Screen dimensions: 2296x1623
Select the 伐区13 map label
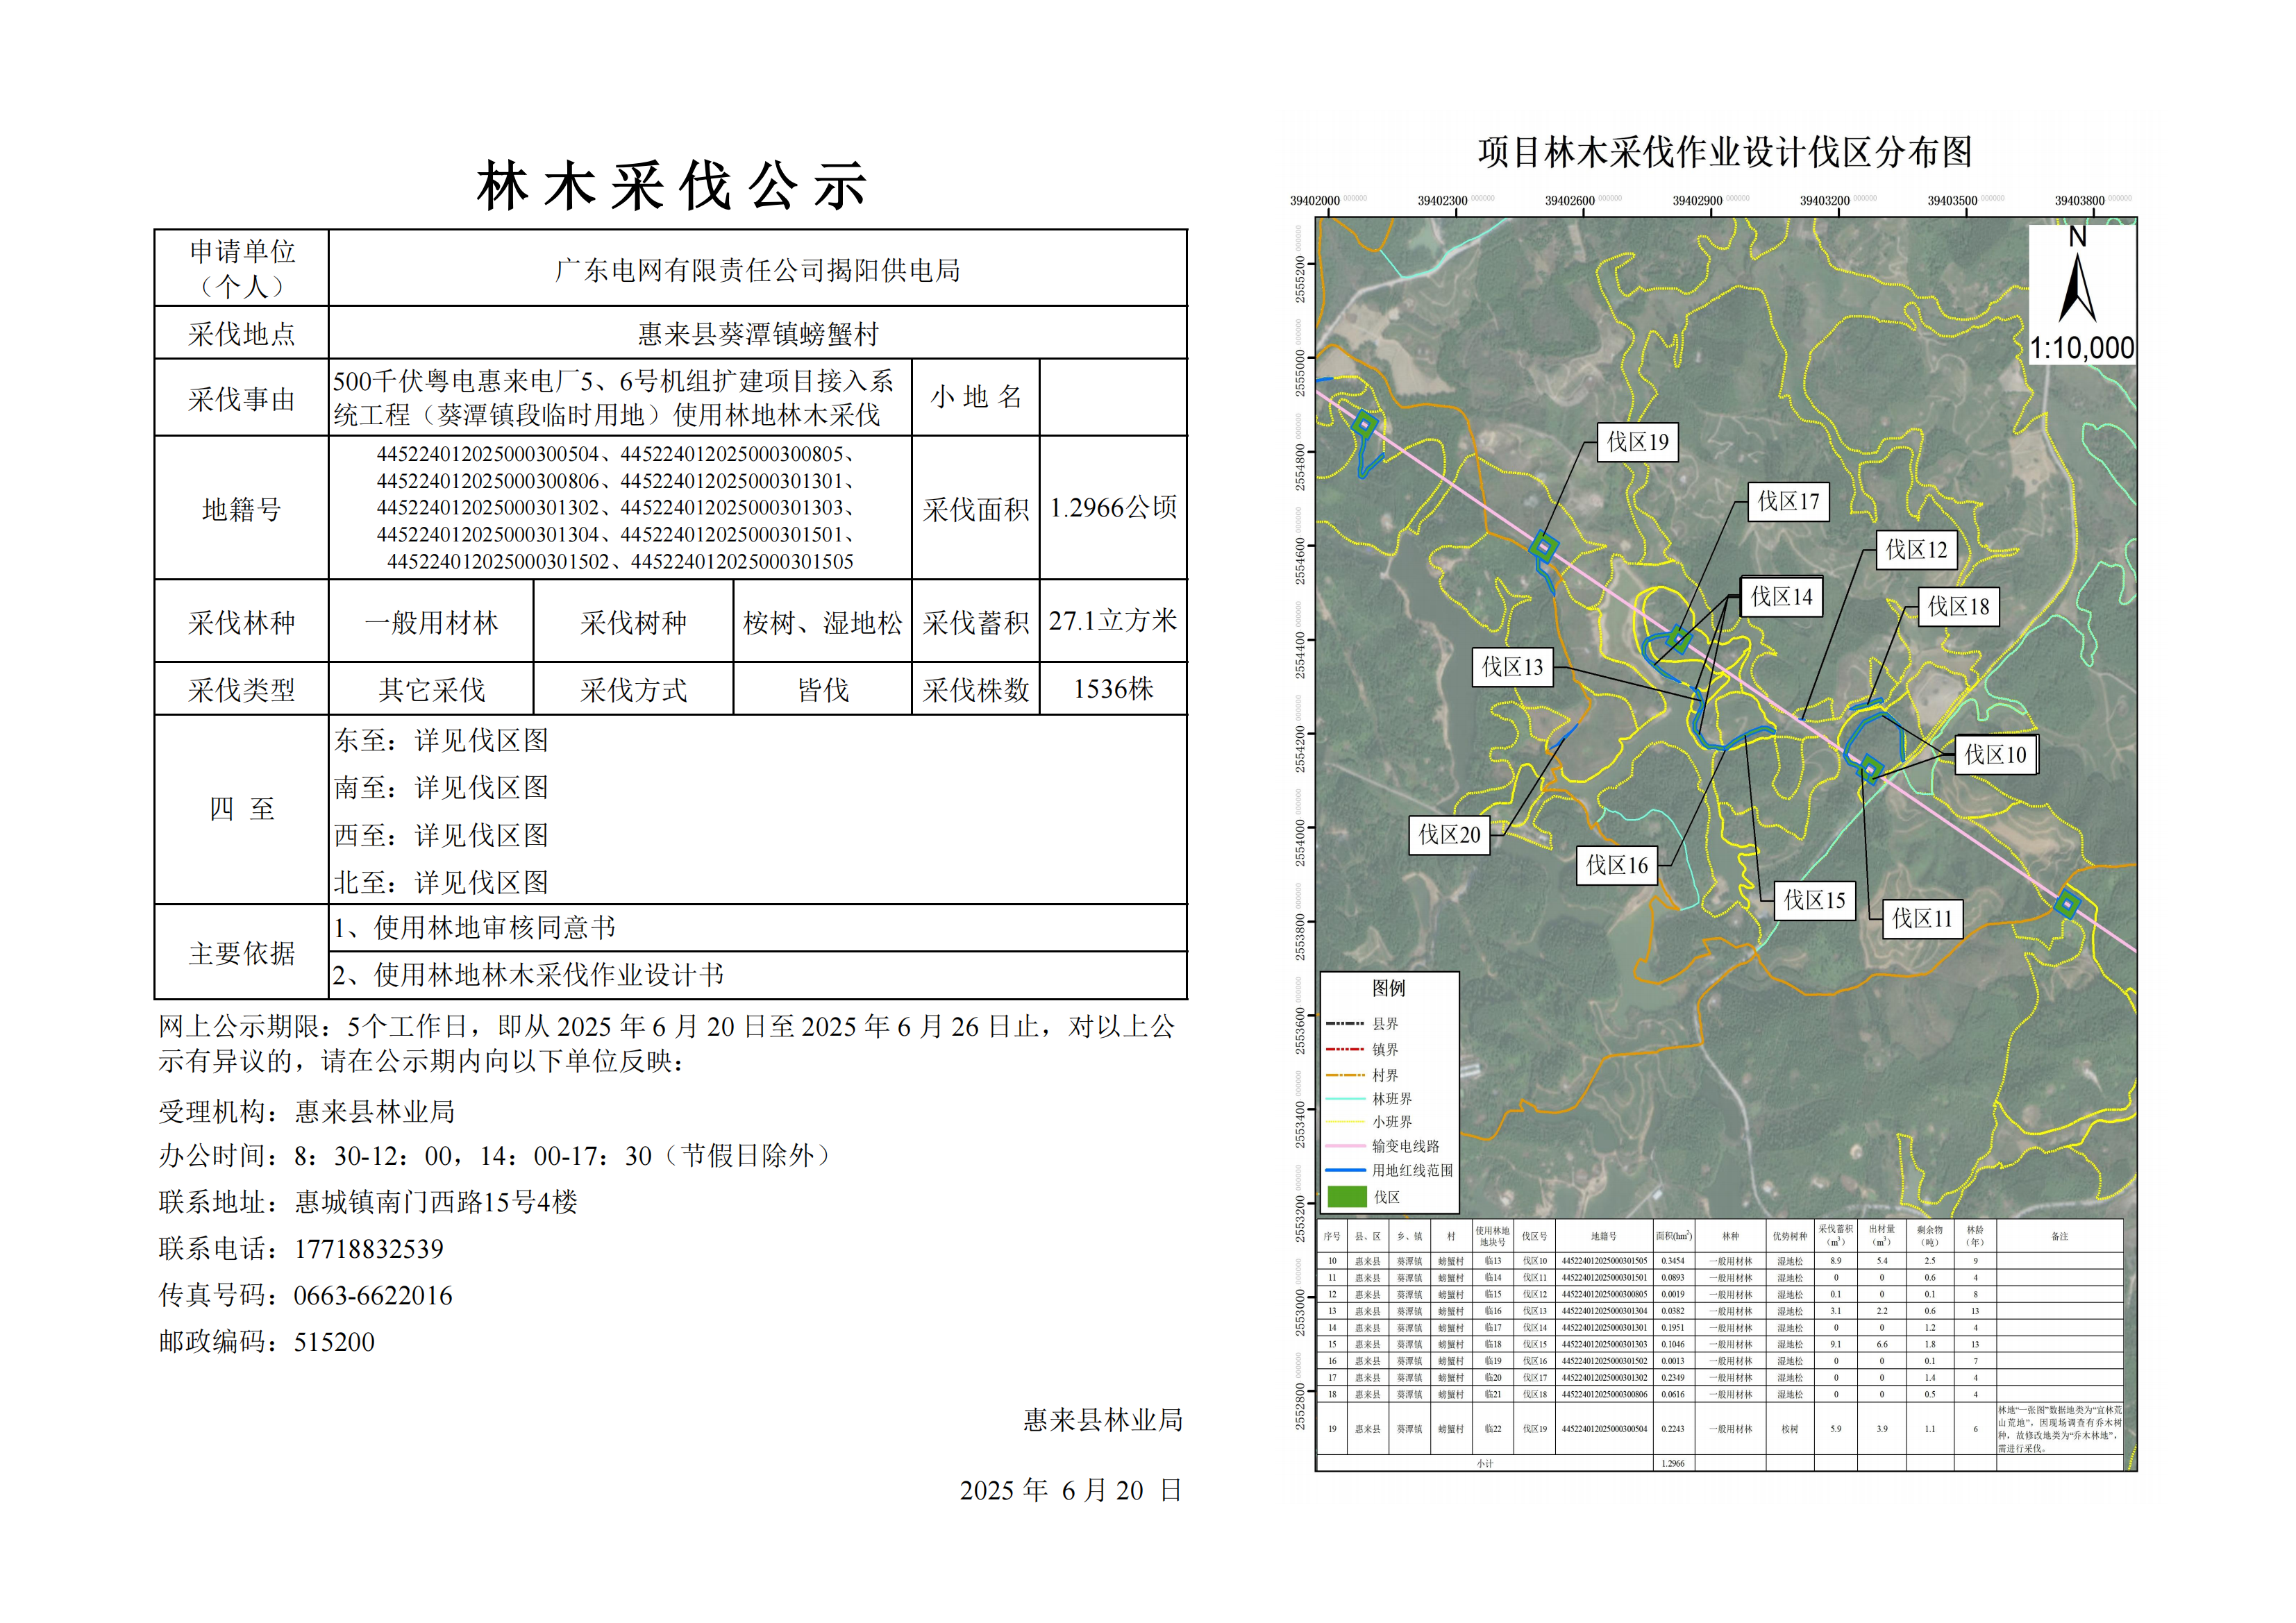(1512, 667)
